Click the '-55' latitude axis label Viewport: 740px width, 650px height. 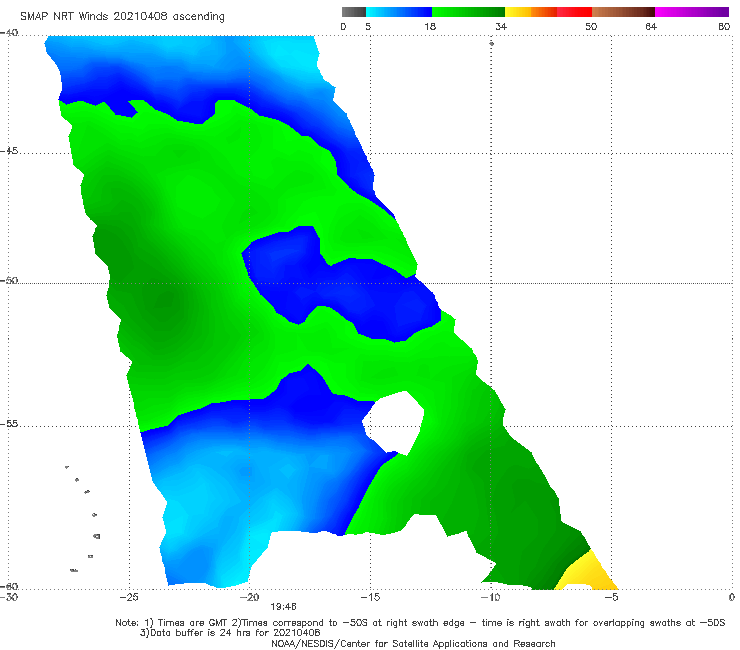coord(9,424)
